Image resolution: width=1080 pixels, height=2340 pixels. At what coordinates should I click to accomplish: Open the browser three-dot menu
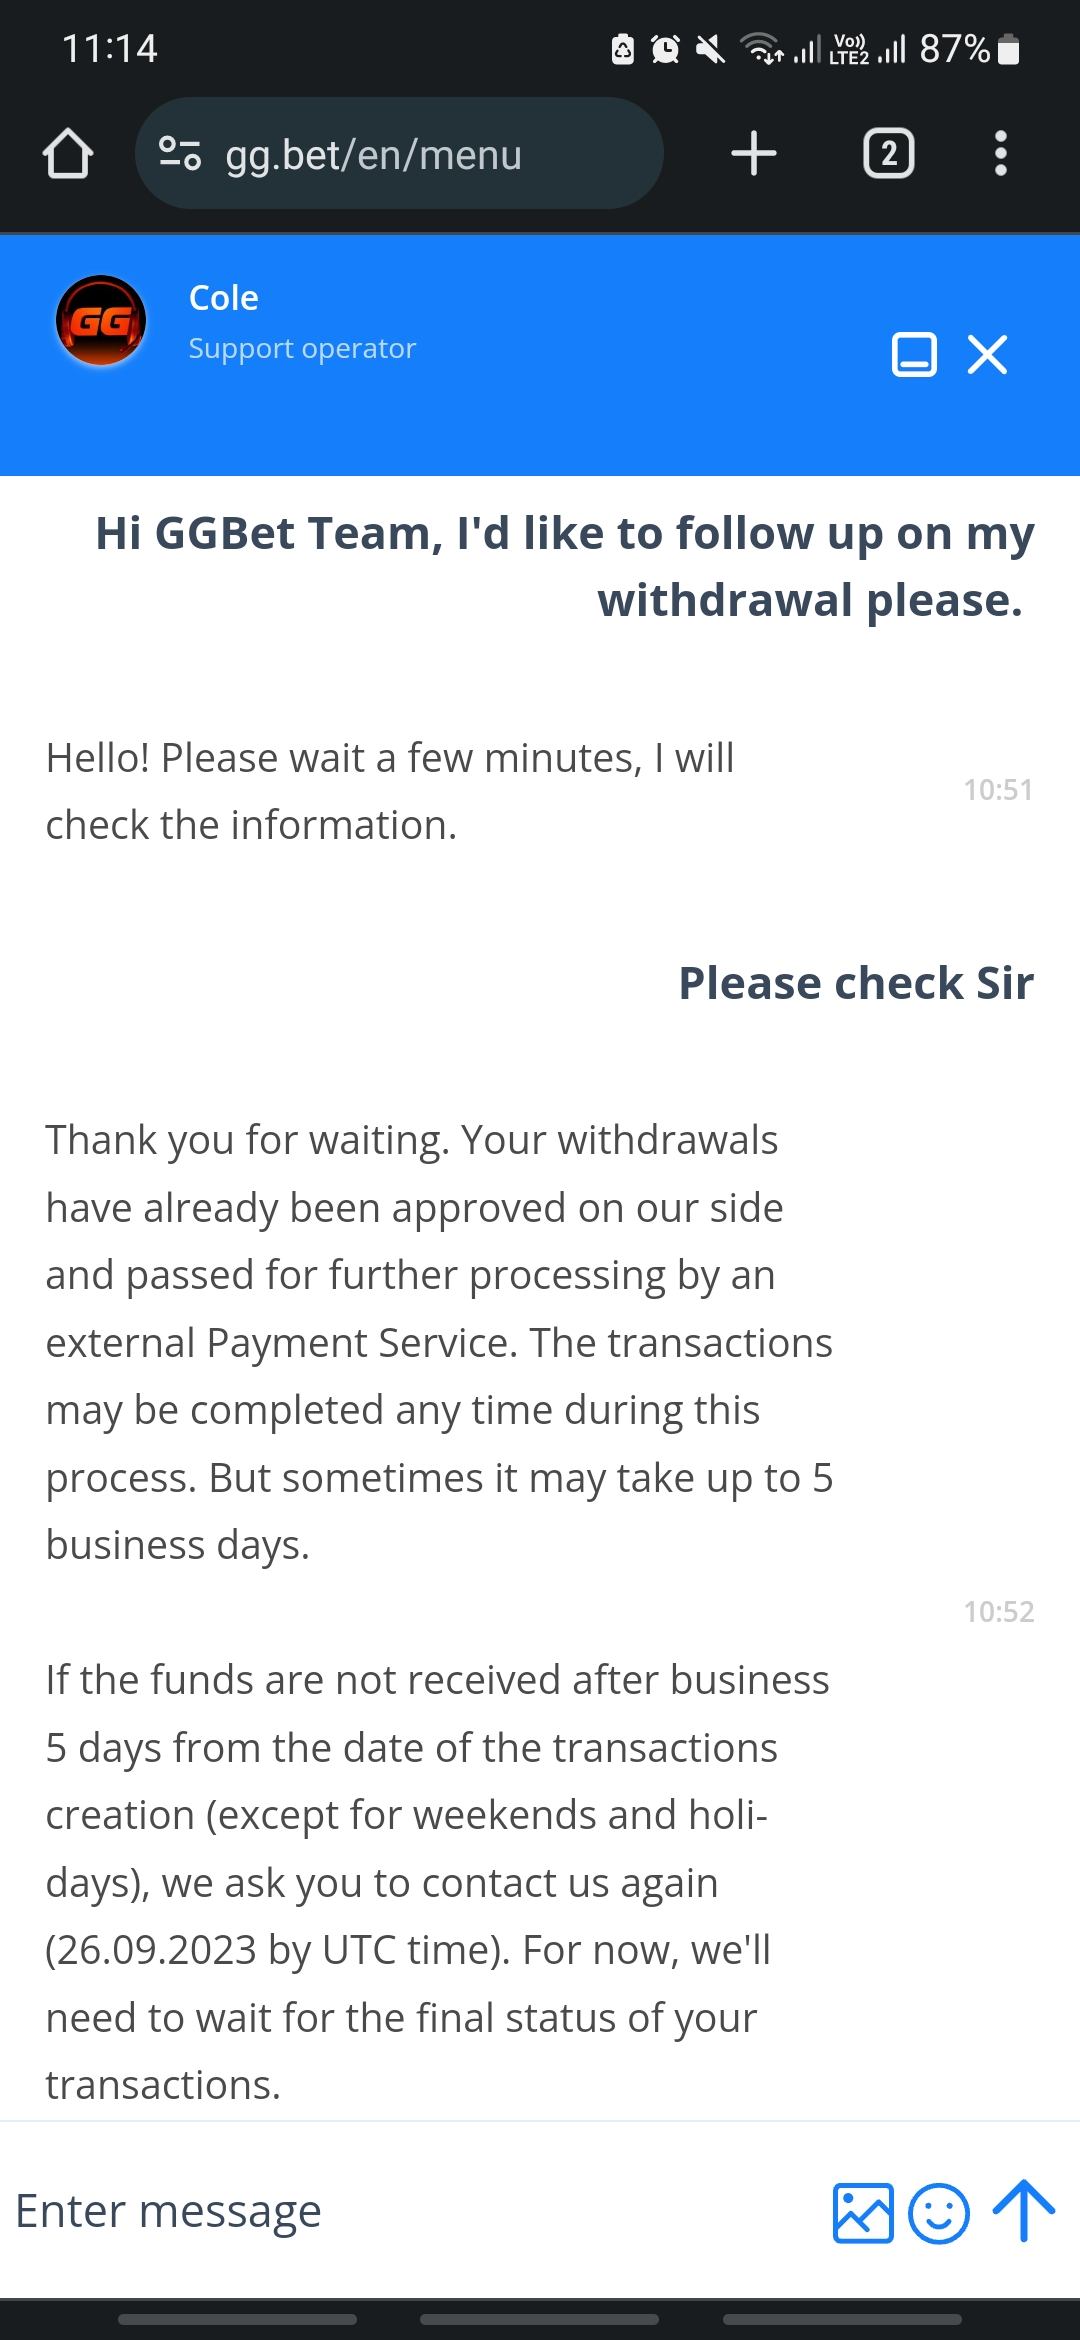(1000, 154)
